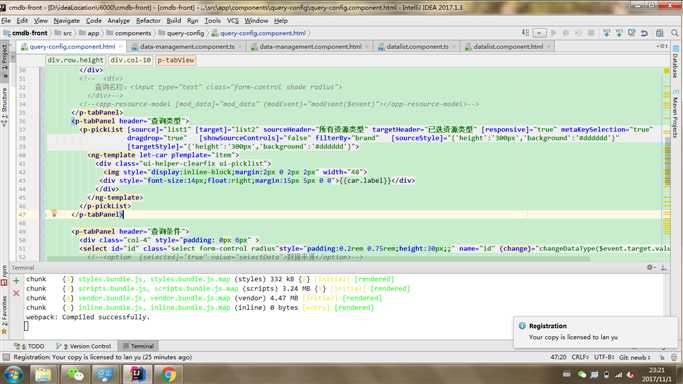683x384 pixels.
Task: Click div.row.height breadcrumb in editor
Action: (x=75, y=60)
